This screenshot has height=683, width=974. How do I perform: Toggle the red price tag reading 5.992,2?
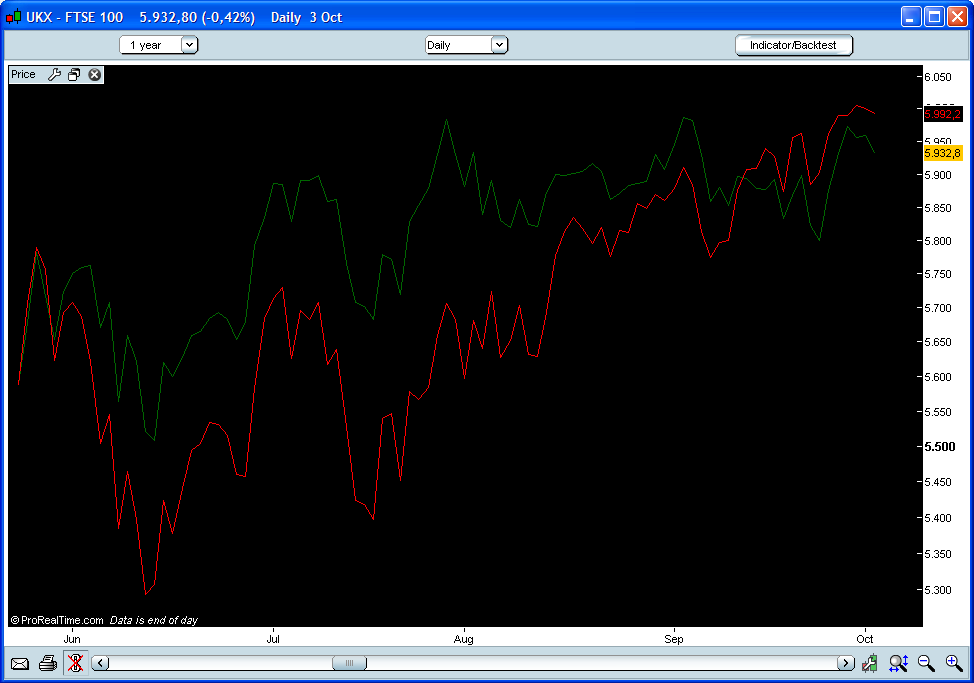pos(941,114)
